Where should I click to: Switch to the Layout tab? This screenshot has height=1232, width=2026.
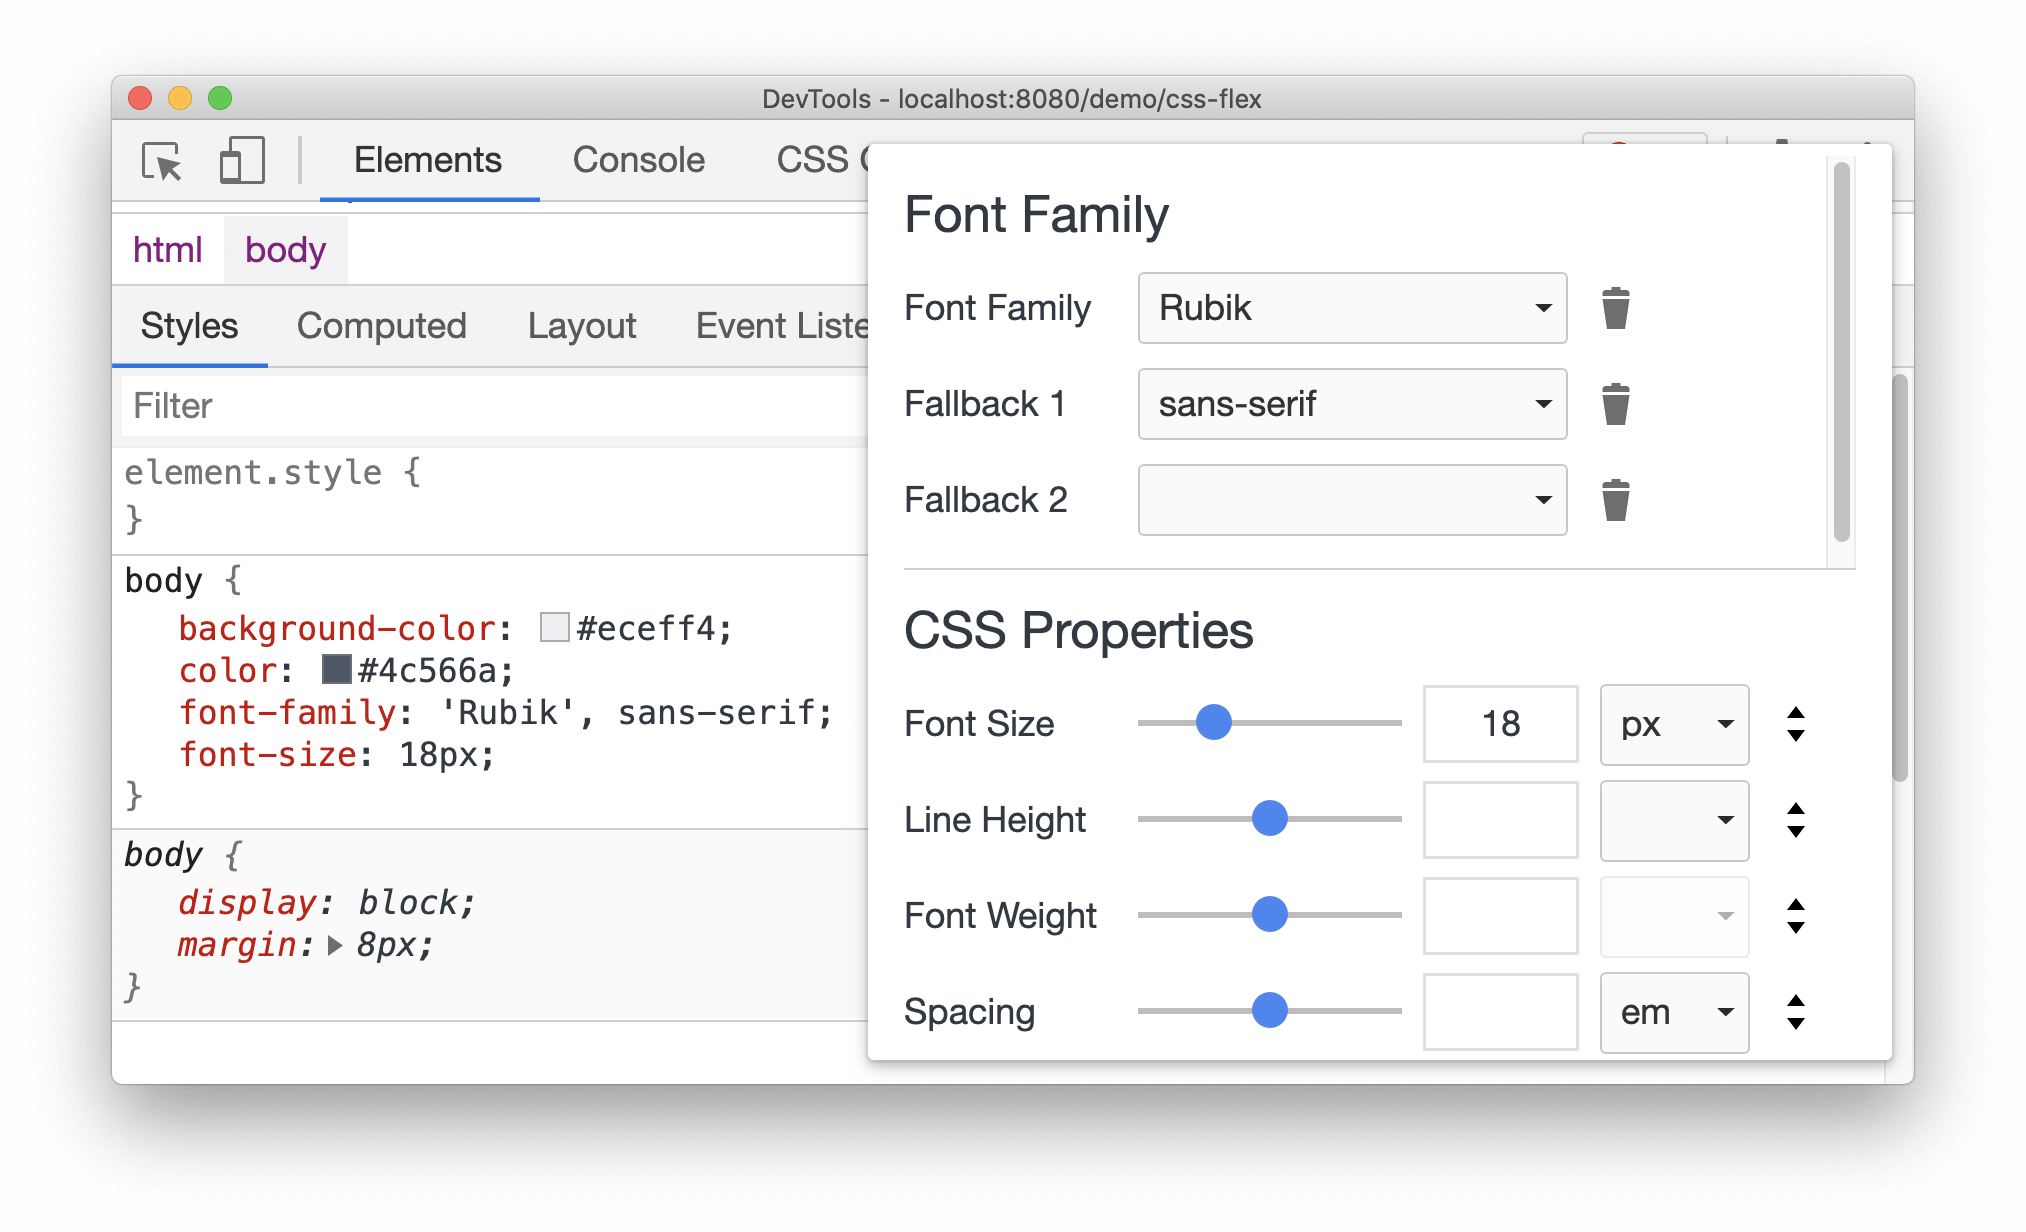(577, 324)
